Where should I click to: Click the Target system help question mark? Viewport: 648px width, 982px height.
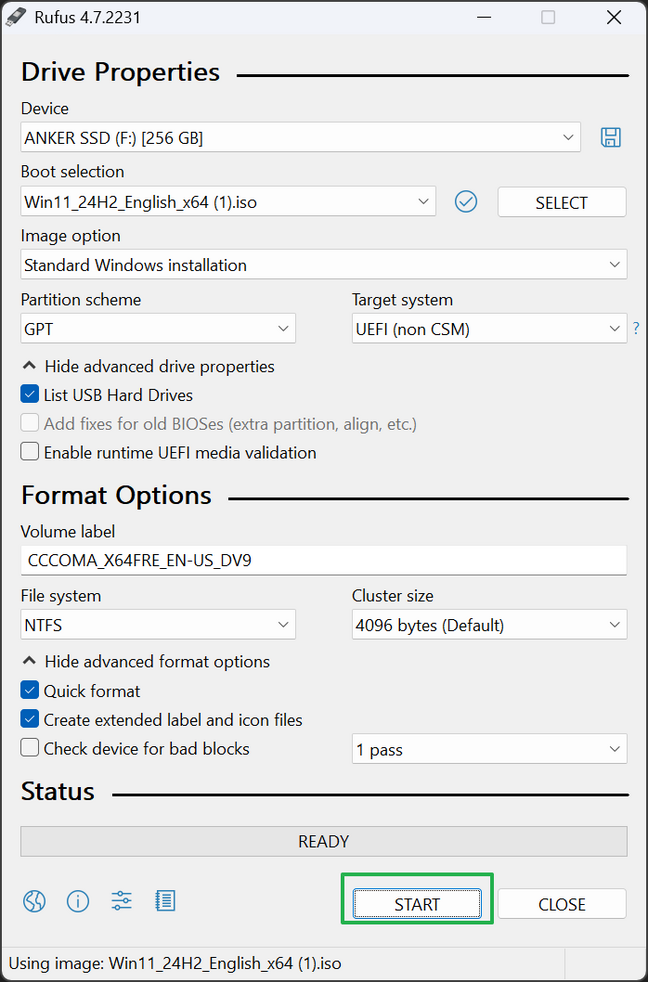[636, 328]
